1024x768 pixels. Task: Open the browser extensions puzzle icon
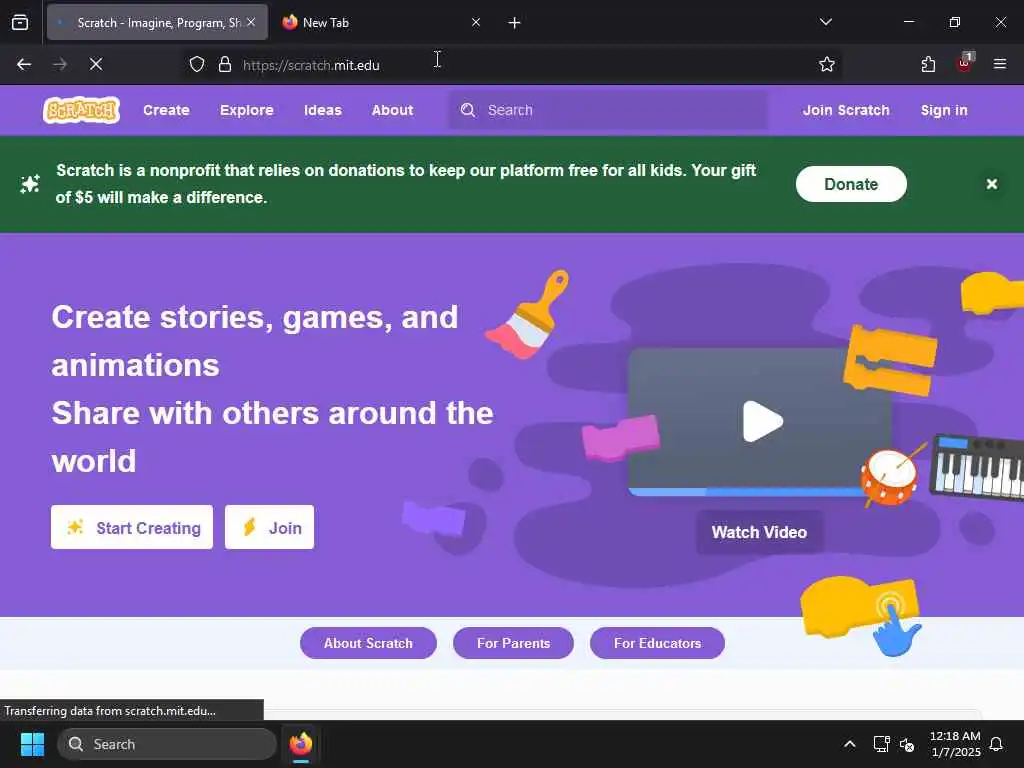tap(928, 64)
